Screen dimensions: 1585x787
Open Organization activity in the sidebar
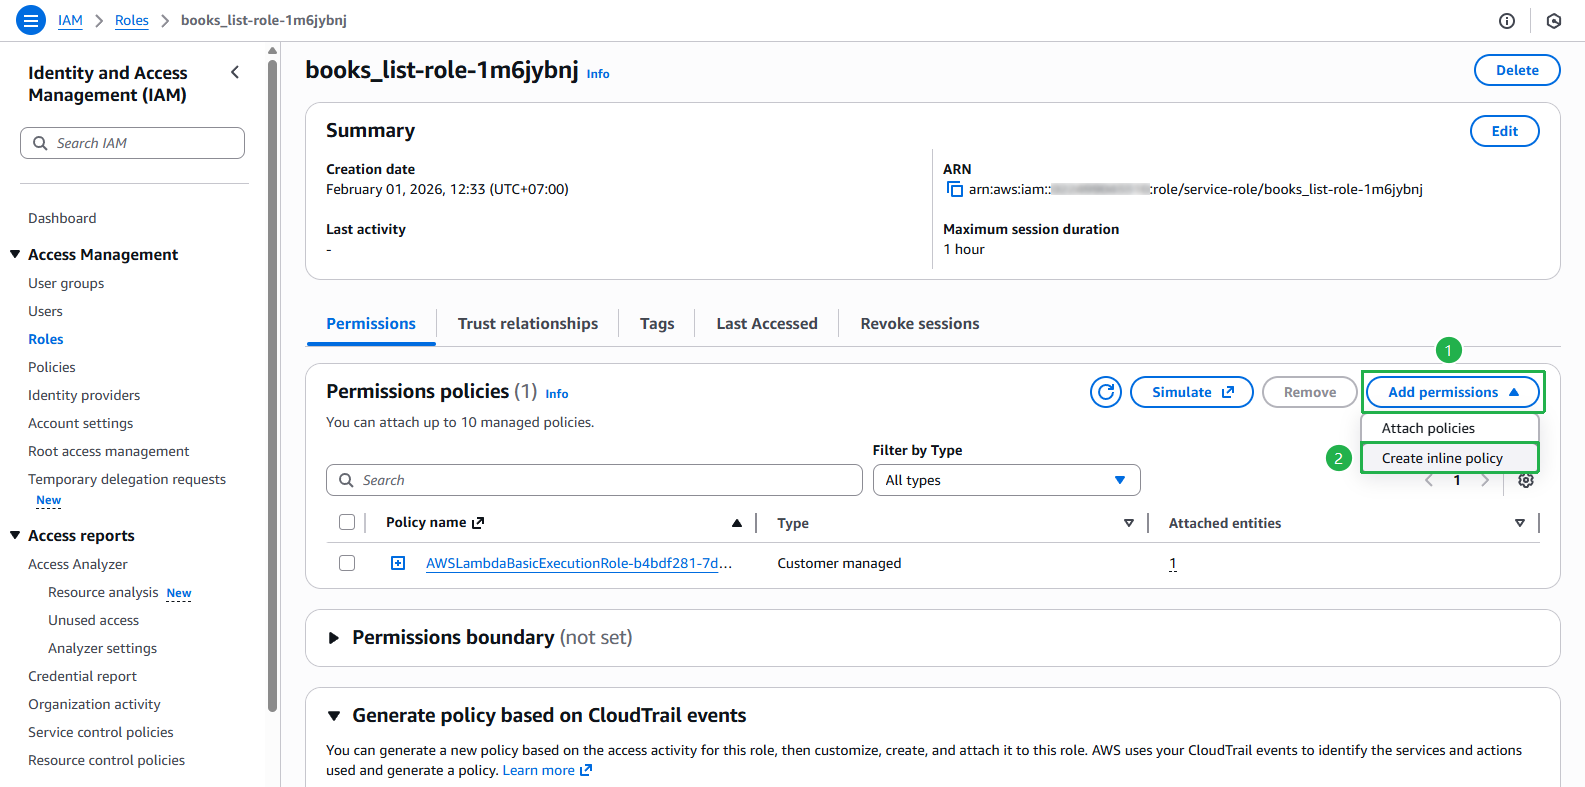(94, 704)
